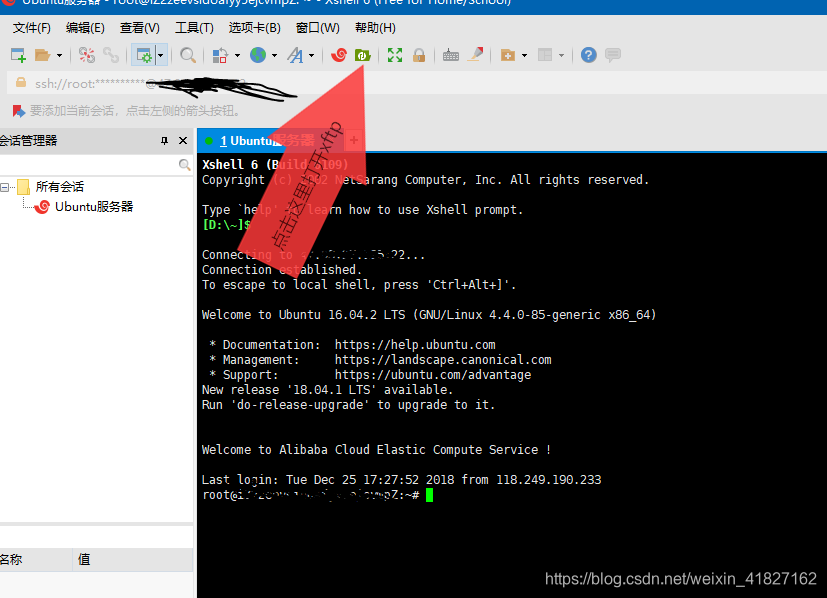The height and width of the screenshot is (598, 827).
Task: Expand the properties dropdown arrow
Action: point(161,55)
